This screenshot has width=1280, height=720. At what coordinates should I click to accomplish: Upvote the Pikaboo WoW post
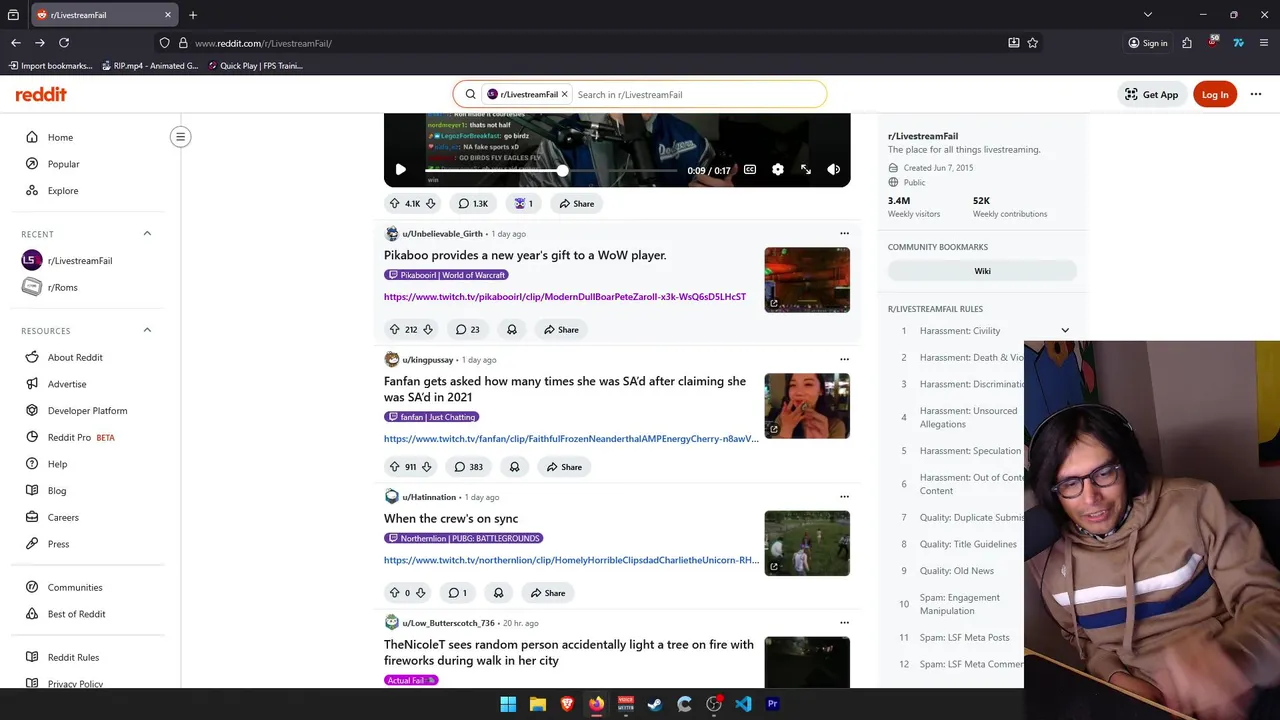pos(394,330)
